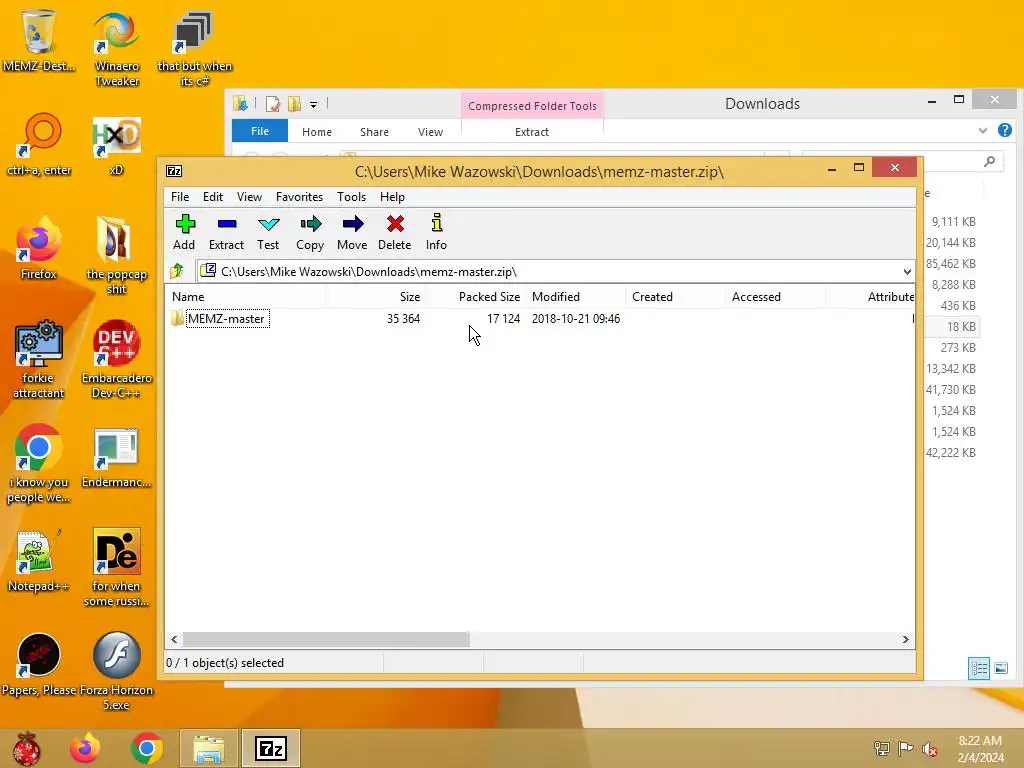Select the Forza Horizon 5.exe desktop icon
Screen dimensions: 1024x768
coord(116,671)
